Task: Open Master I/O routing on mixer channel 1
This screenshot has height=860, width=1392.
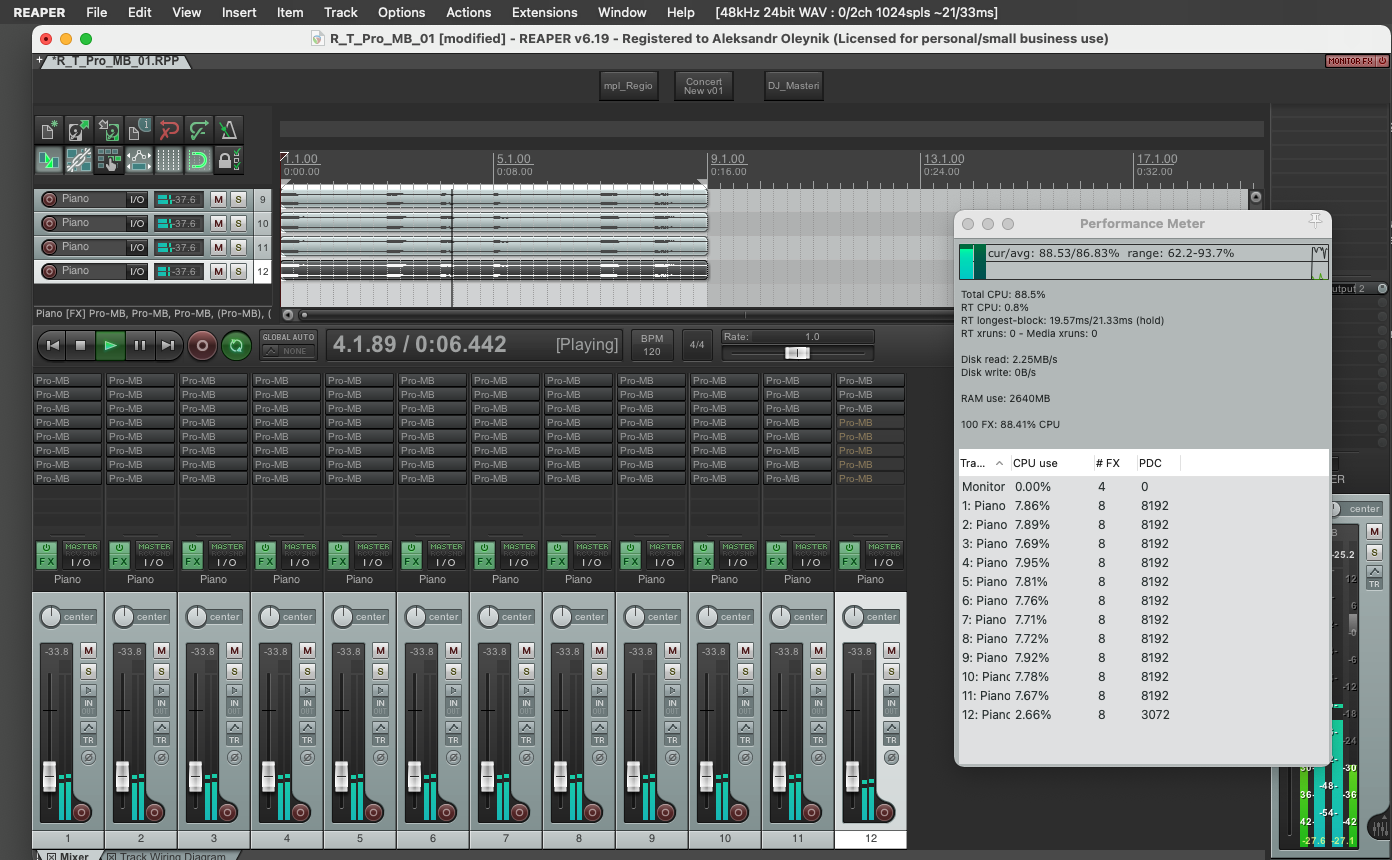Action: pyautogui.click(x=81, y=555)
